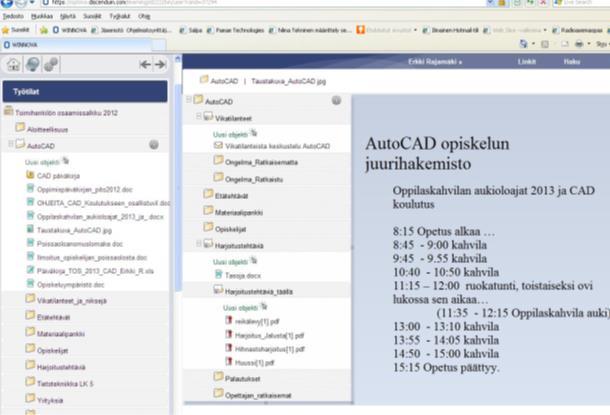This screenshot has height=415, width=610.
Task: Open the Suosikit menu in menu bar
Action: [92, 16]
